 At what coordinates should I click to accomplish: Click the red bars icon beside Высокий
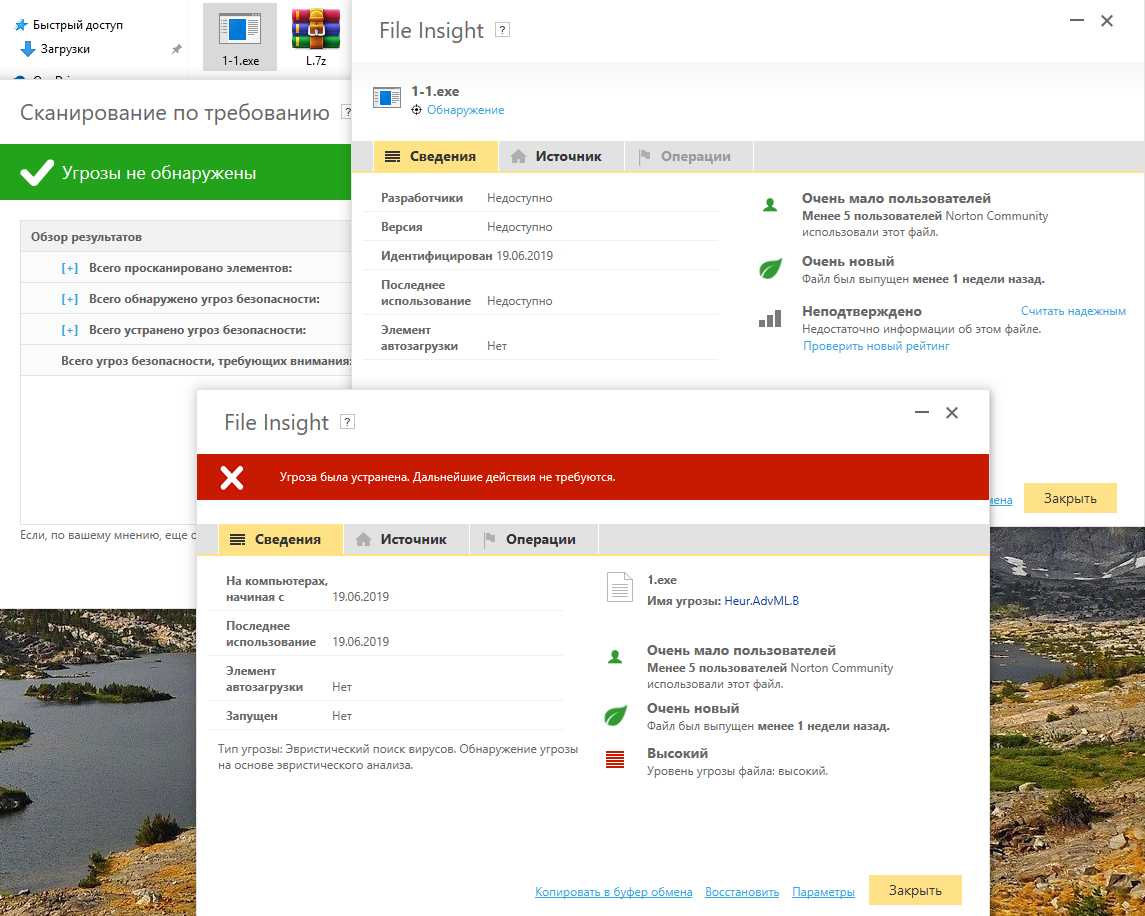click(x=615, y=760)
